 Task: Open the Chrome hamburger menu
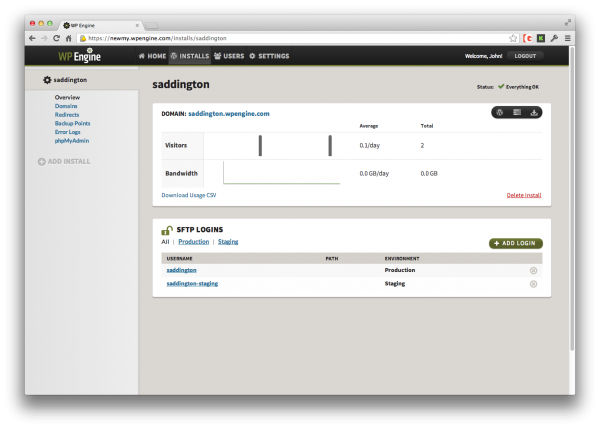click(x=568, y=37)
